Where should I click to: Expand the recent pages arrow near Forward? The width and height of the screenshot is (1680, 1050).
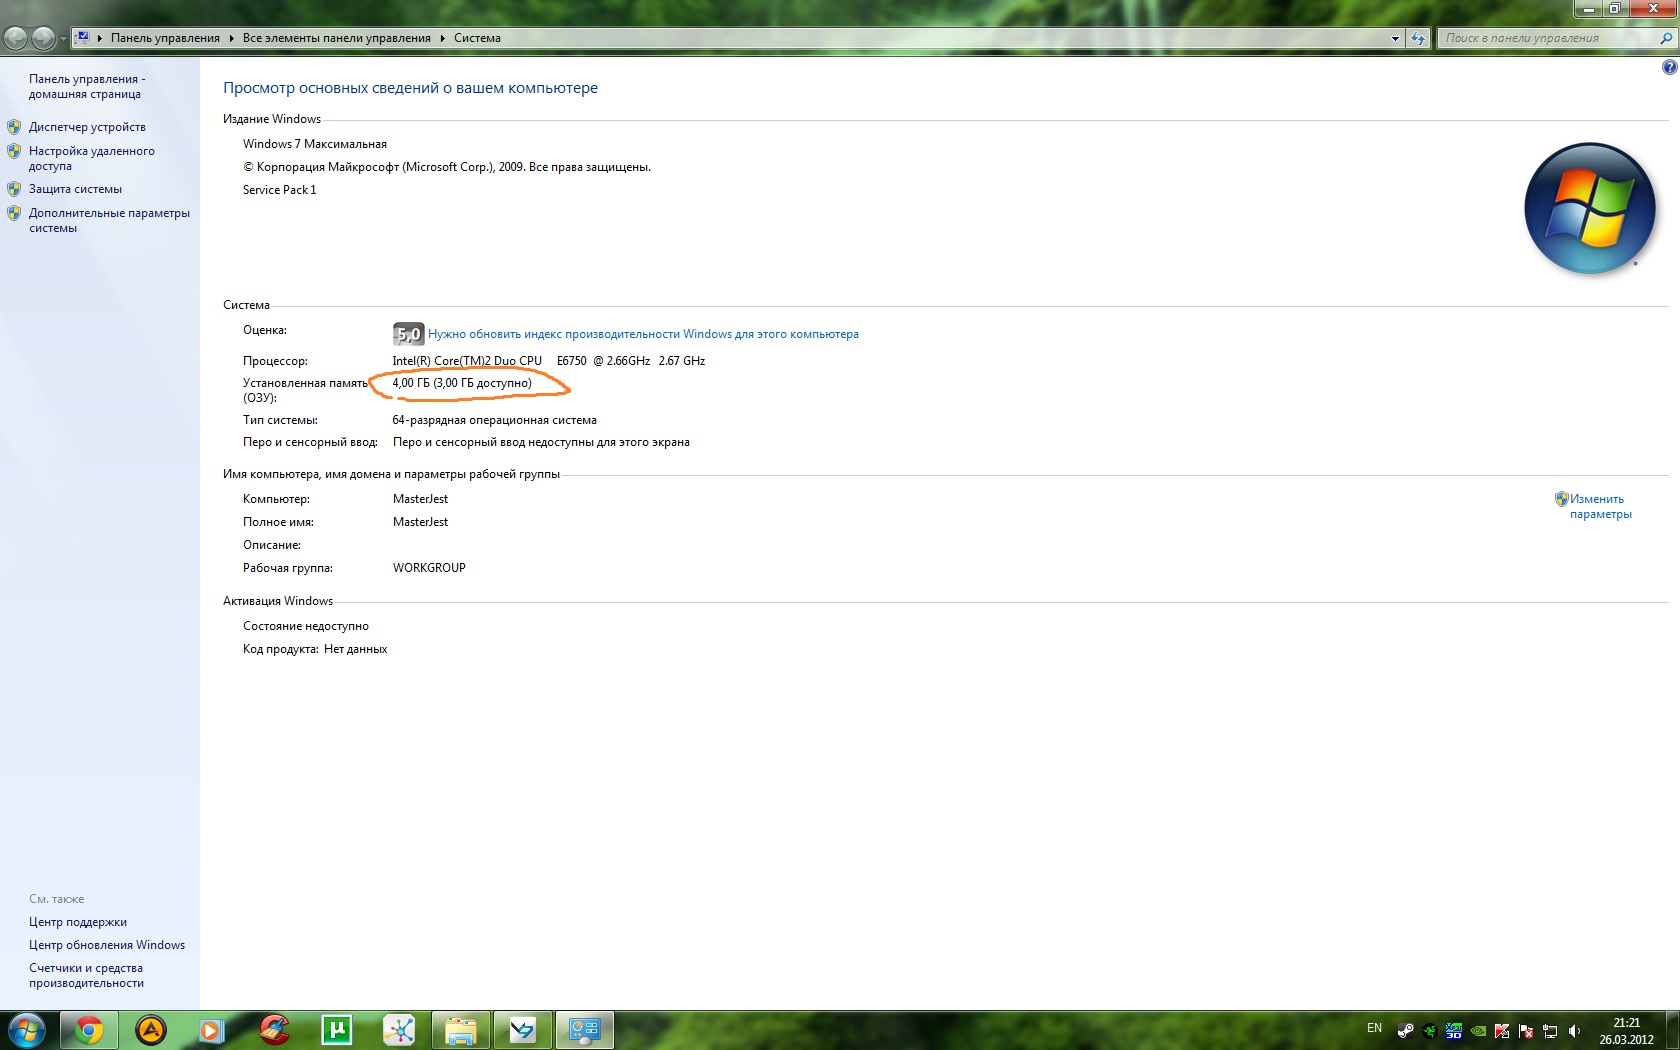point(63,38)
